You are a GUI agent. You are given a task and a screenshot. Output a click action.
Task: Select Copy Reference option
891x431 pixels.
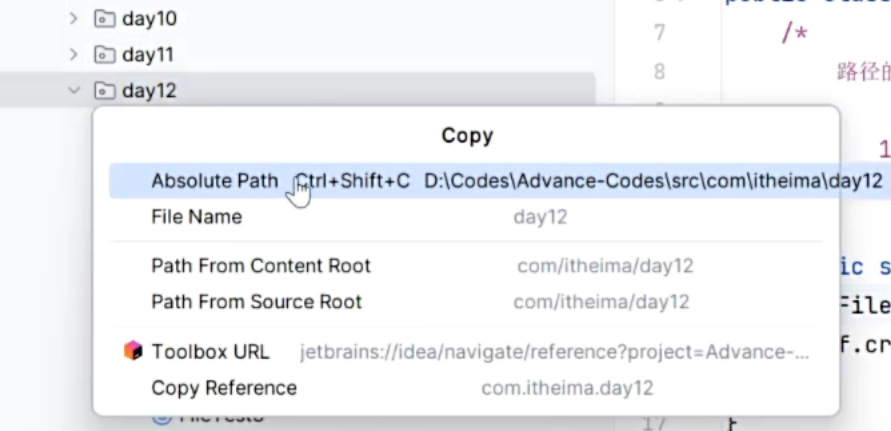[224, 388]
